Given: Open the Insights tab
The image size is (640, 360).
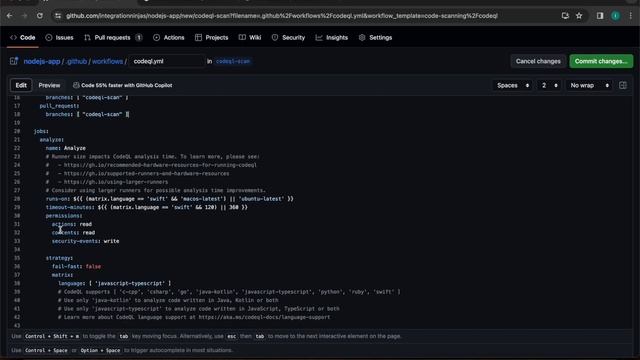Looking at the screenshot, I should [332, 38].
